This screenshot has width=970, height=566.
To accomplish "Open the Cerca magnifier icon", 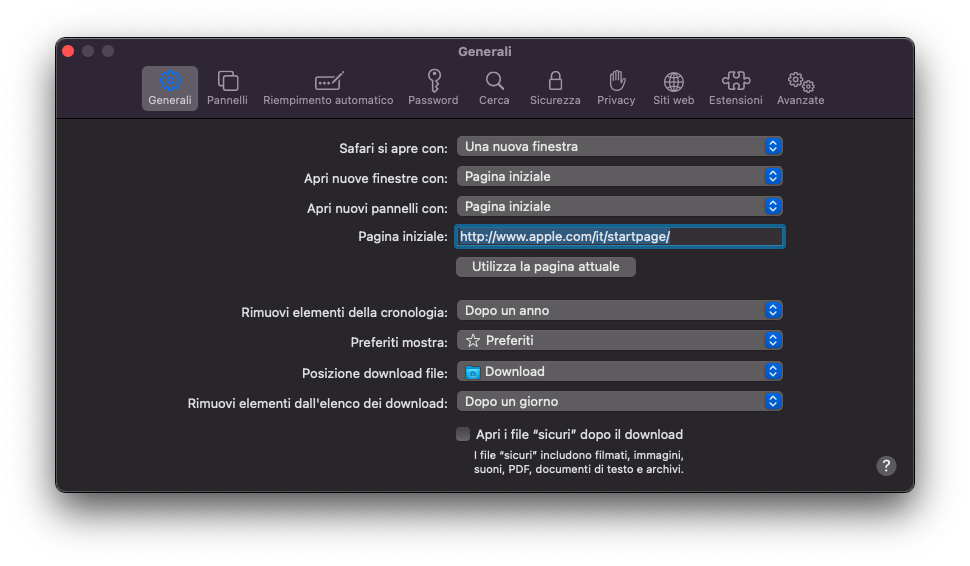I will point(494,82).
